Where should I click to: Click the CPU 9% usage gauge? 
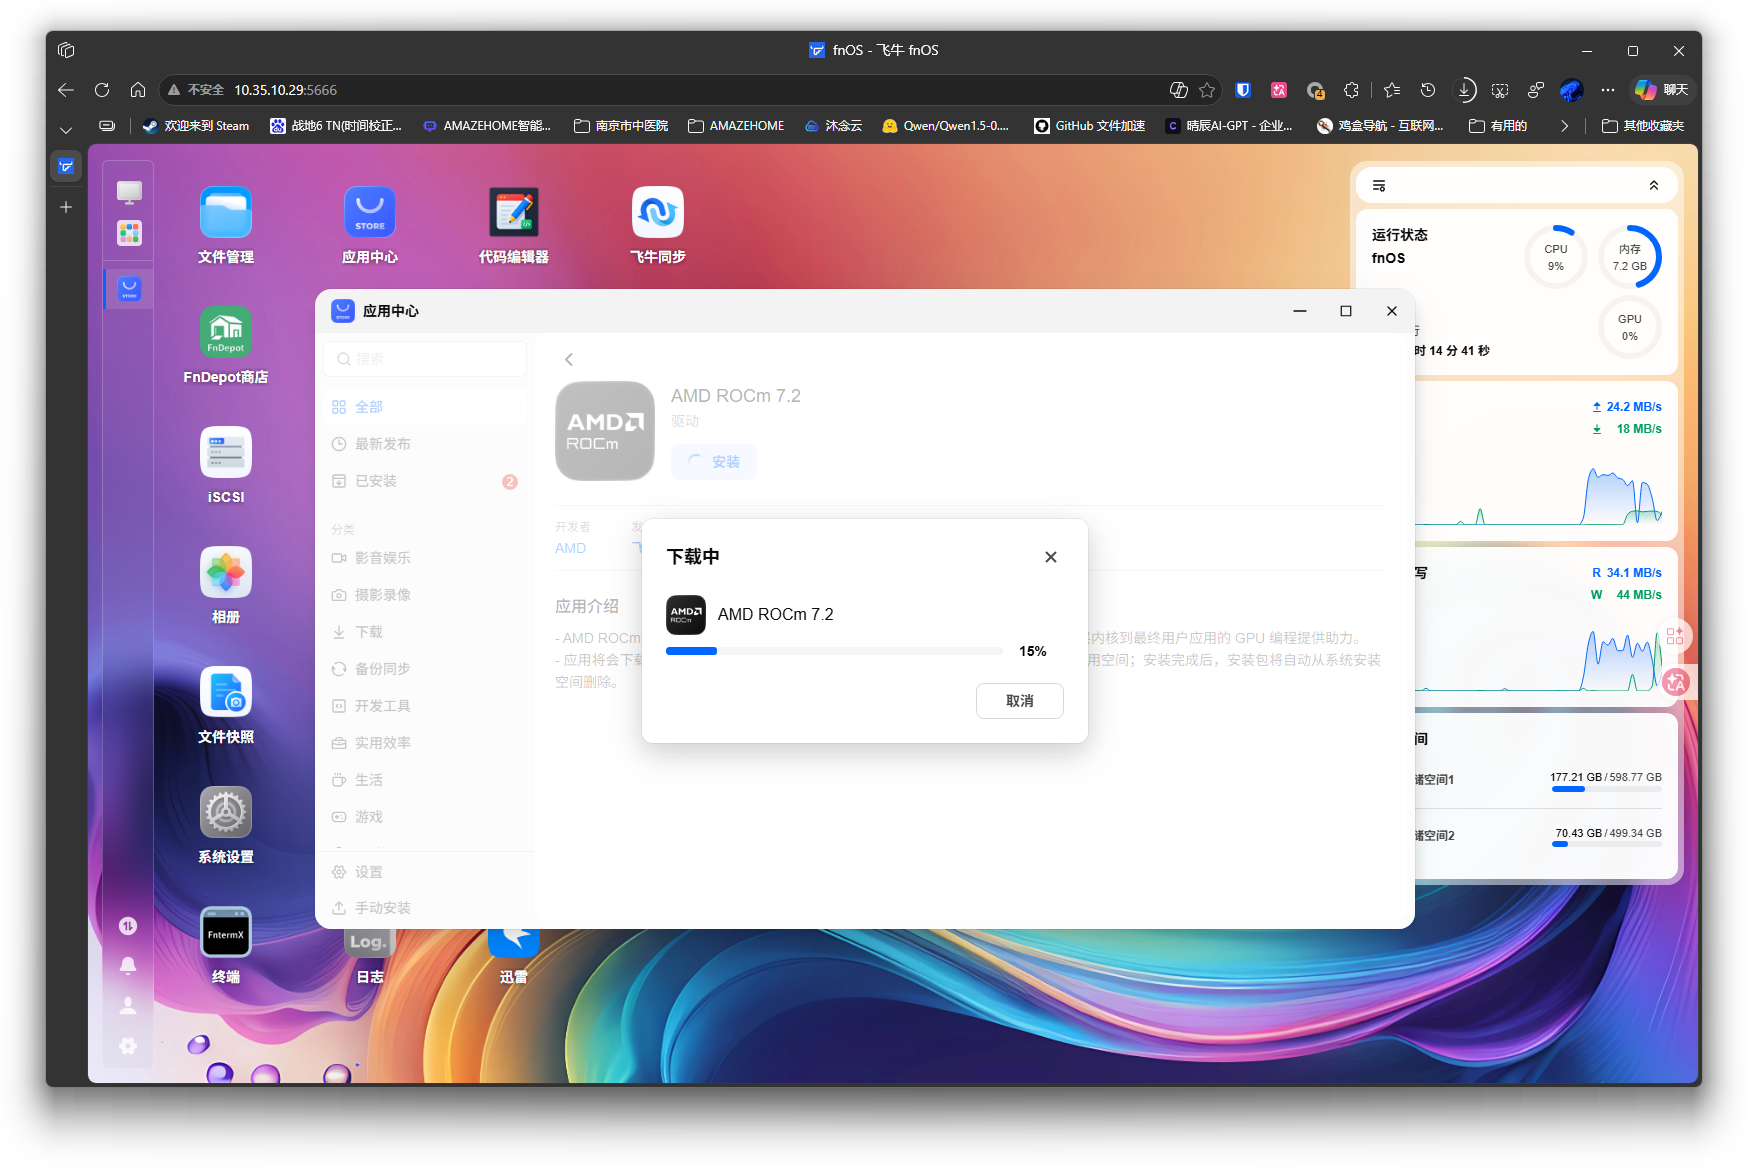pyautogui.click(x=1556, y=257)
